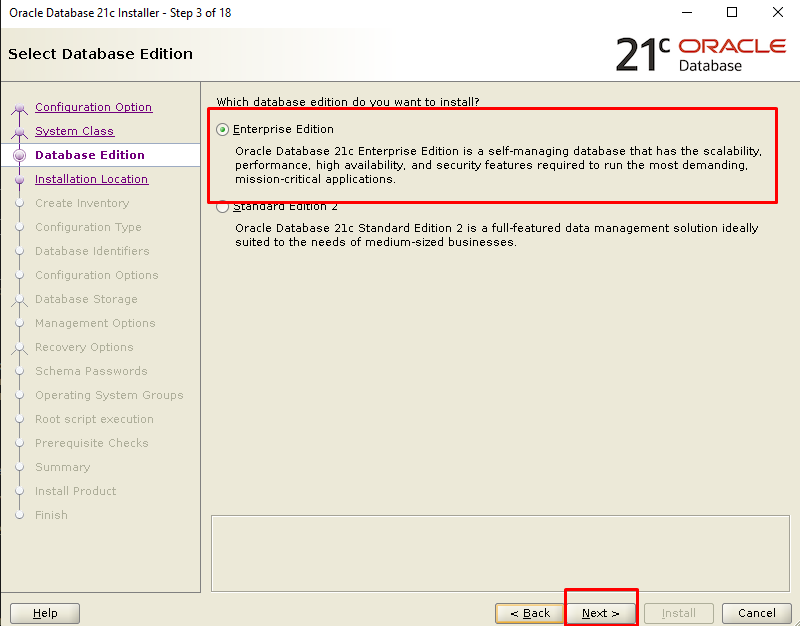Viewport: 800px width, 626px height.
Task: Cancel the installer
Action: [757, 613]
